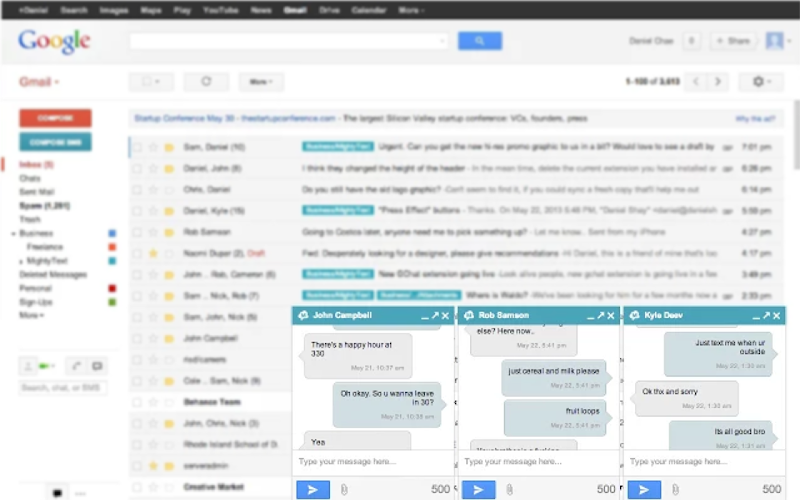Viewport: 800px width, 500px height.
Task: Click the red Compose button
Action: click(56, 118)
